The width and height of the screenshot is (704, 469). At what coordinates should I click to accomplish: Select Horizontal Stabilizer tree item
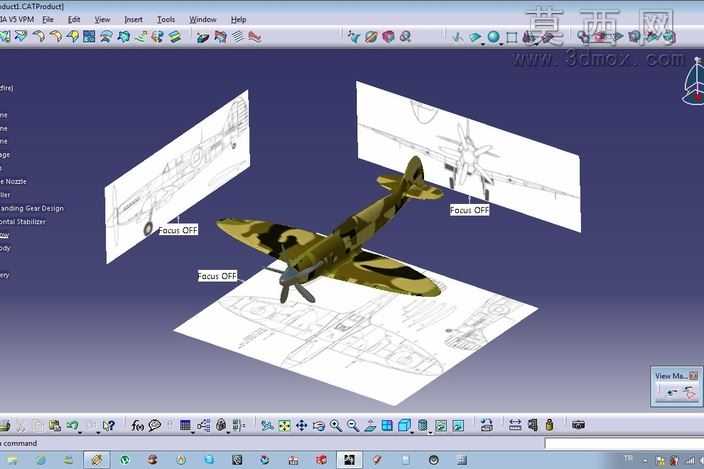(22, 222)
